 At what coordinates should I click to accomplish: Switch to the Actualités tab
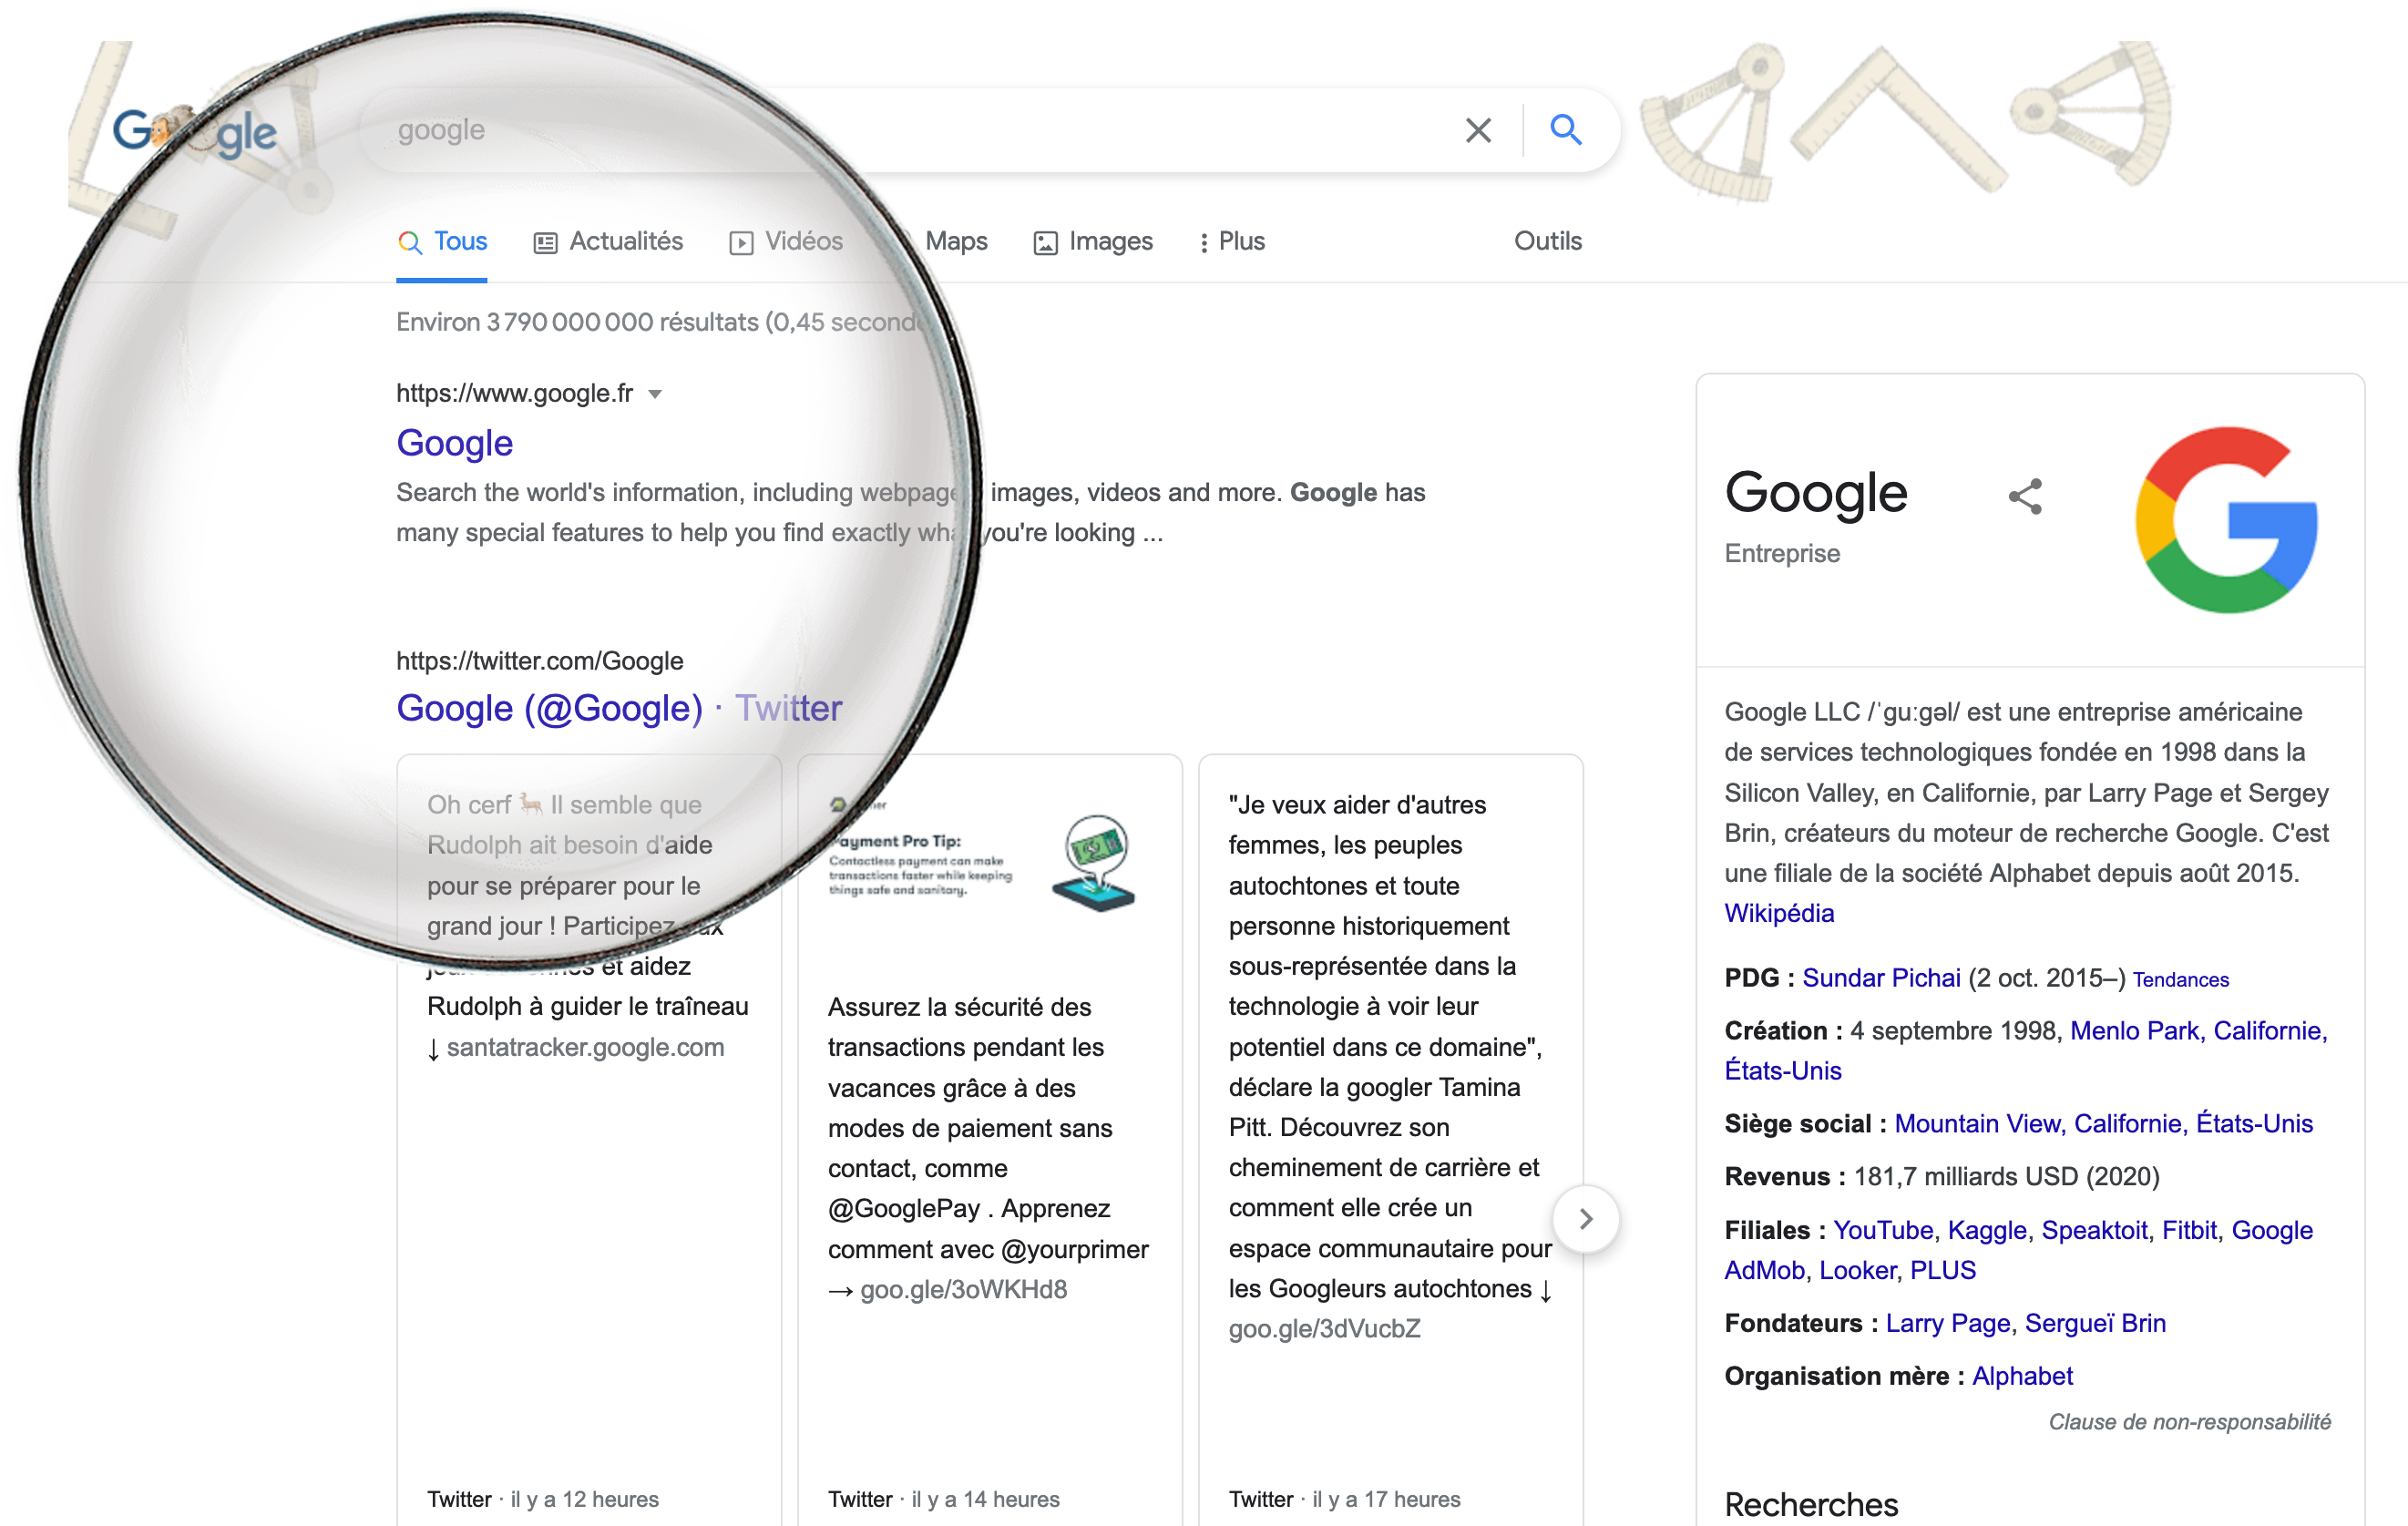coord(608,241)
